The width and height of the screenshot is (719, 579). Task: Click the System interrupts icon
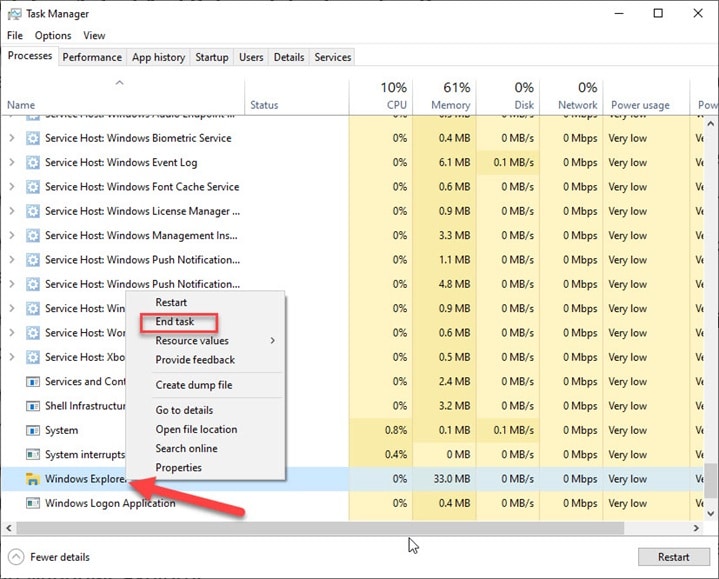(x=33, y=454)
